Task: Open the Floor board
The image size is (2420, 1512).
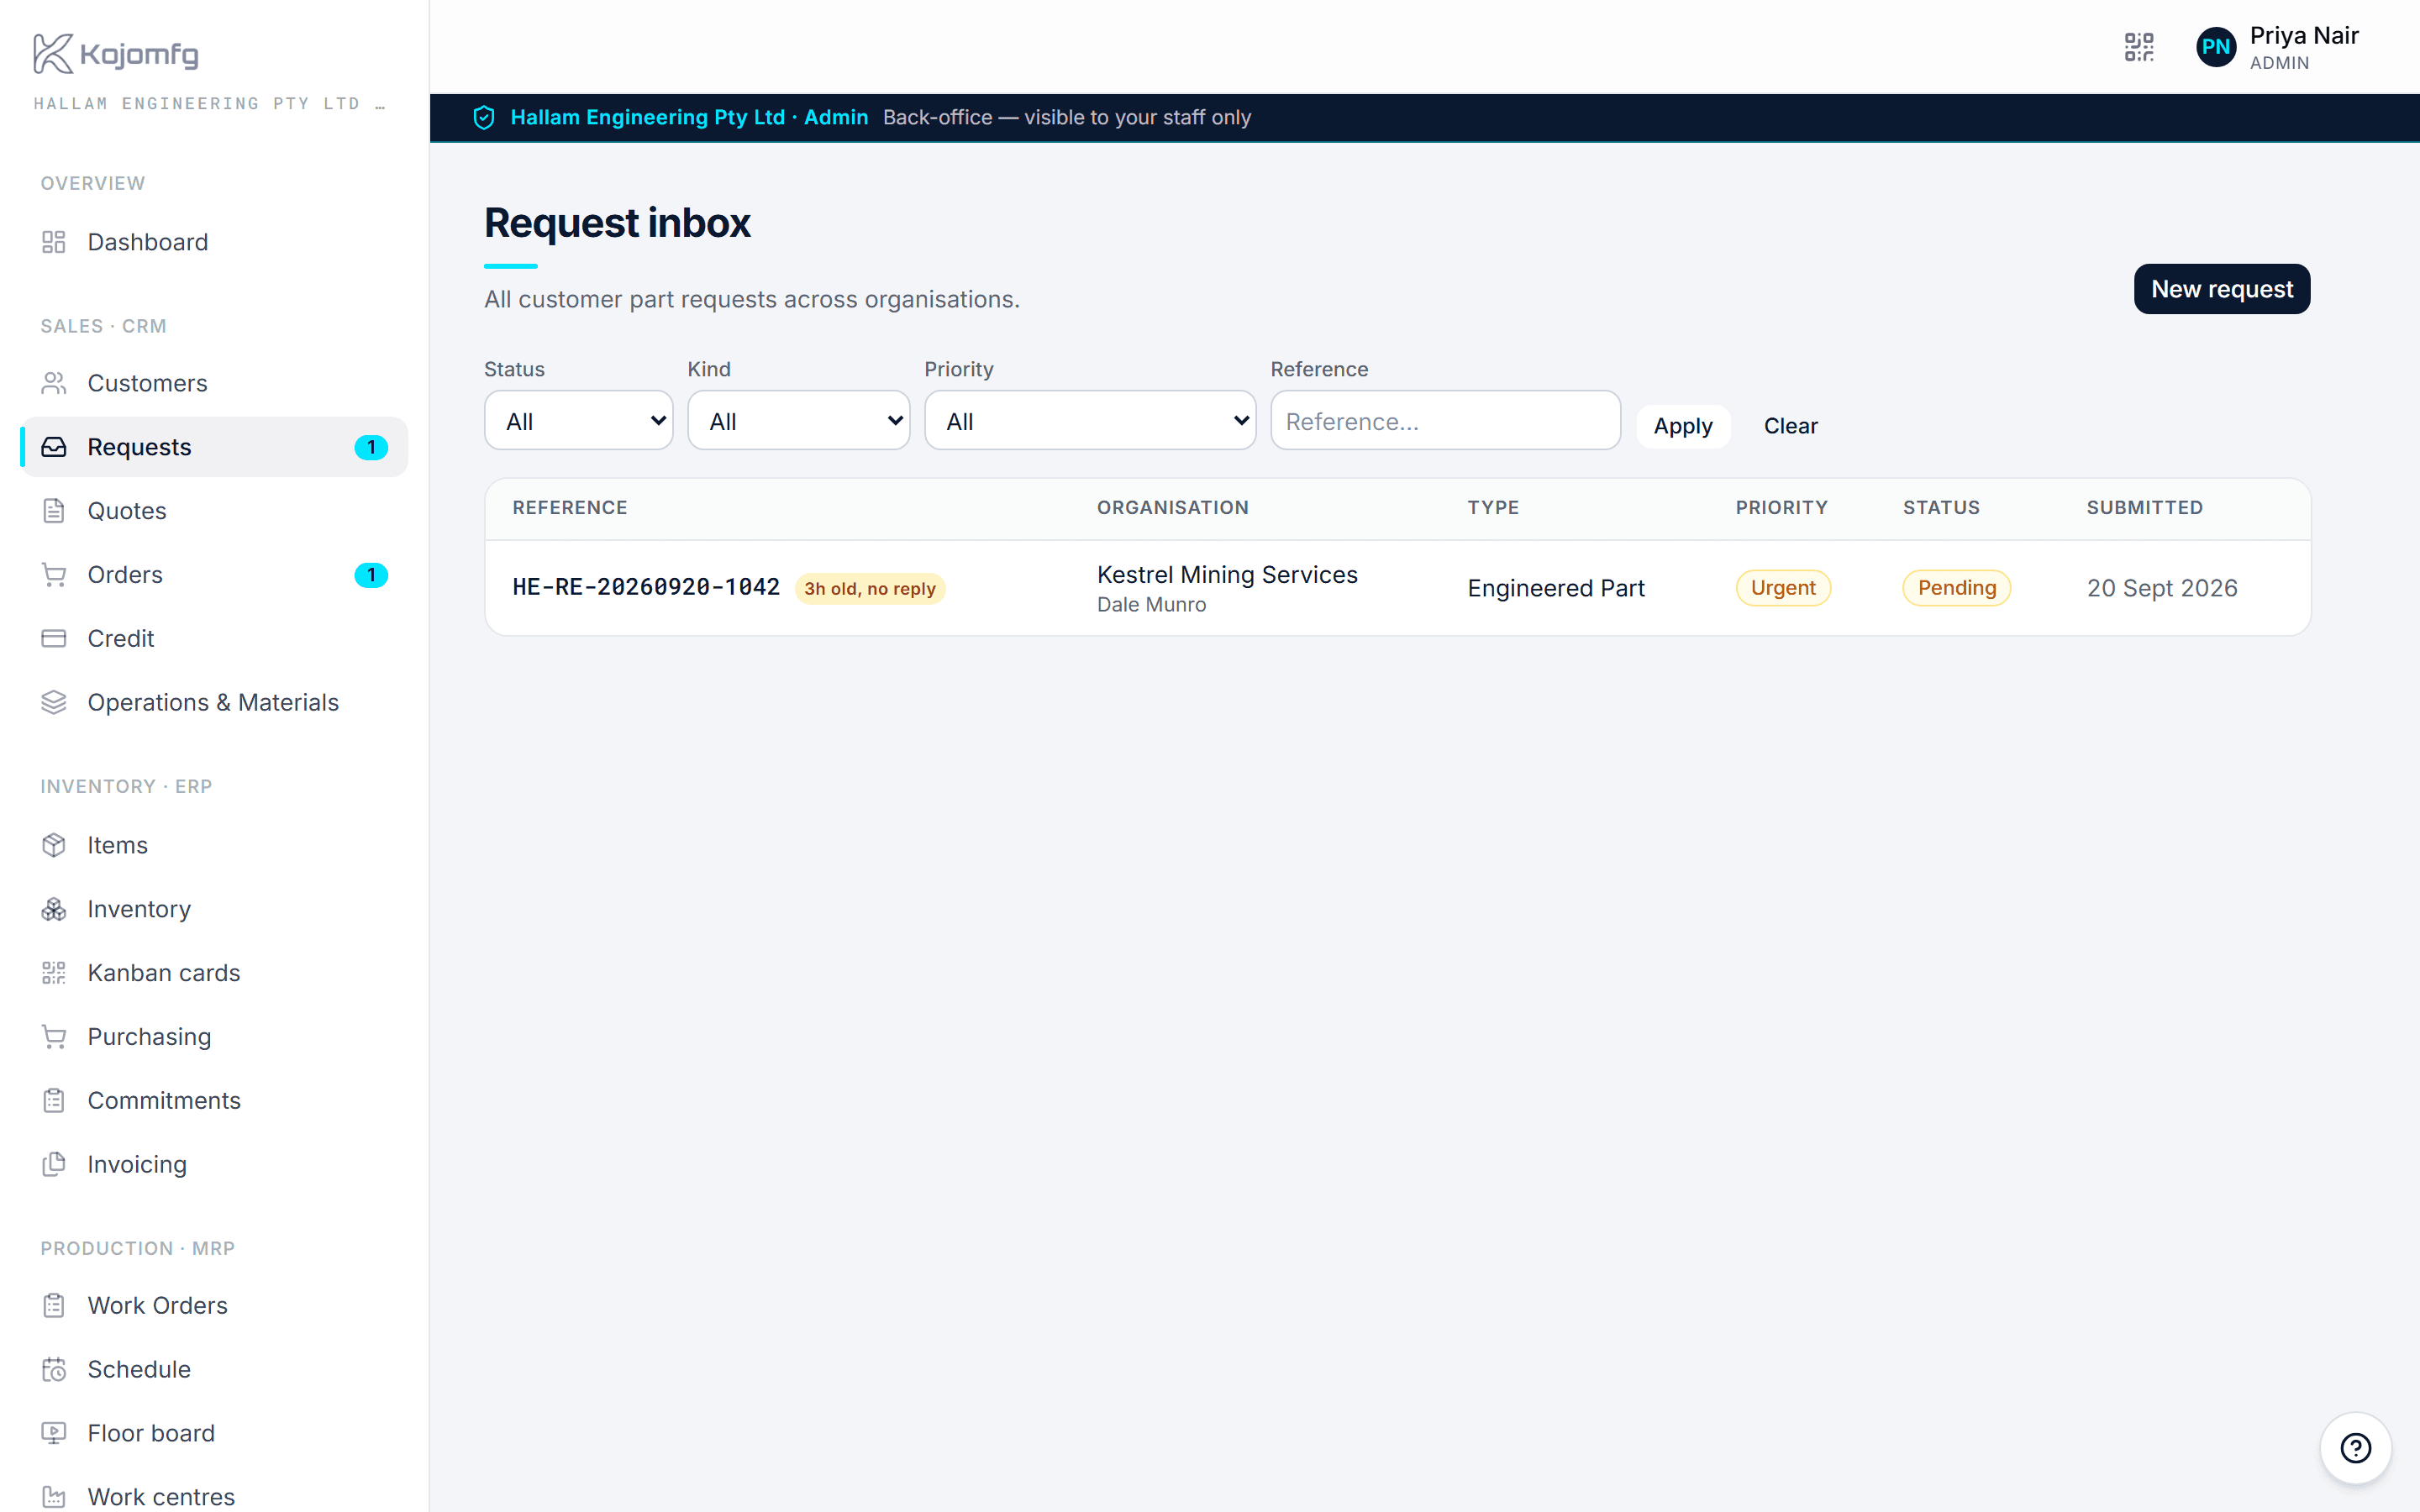Action: point(214,1433)
